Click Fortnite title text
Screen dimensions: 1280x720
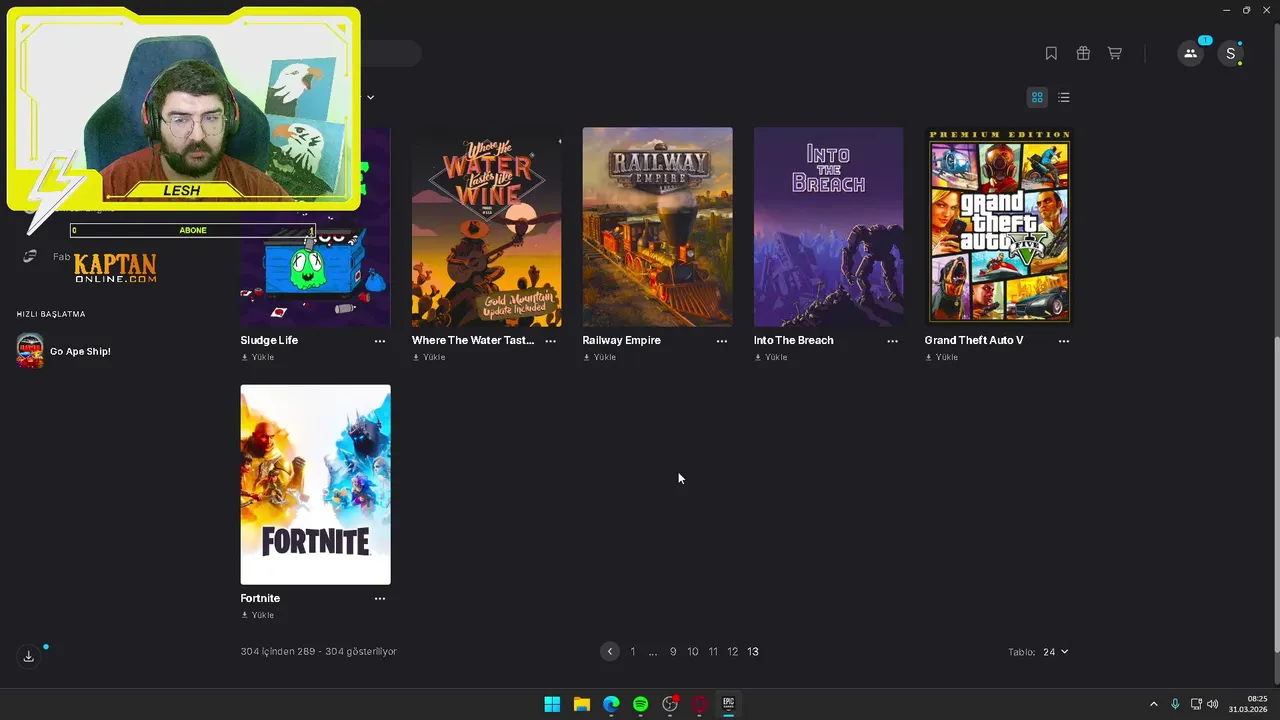pos(260,598)
